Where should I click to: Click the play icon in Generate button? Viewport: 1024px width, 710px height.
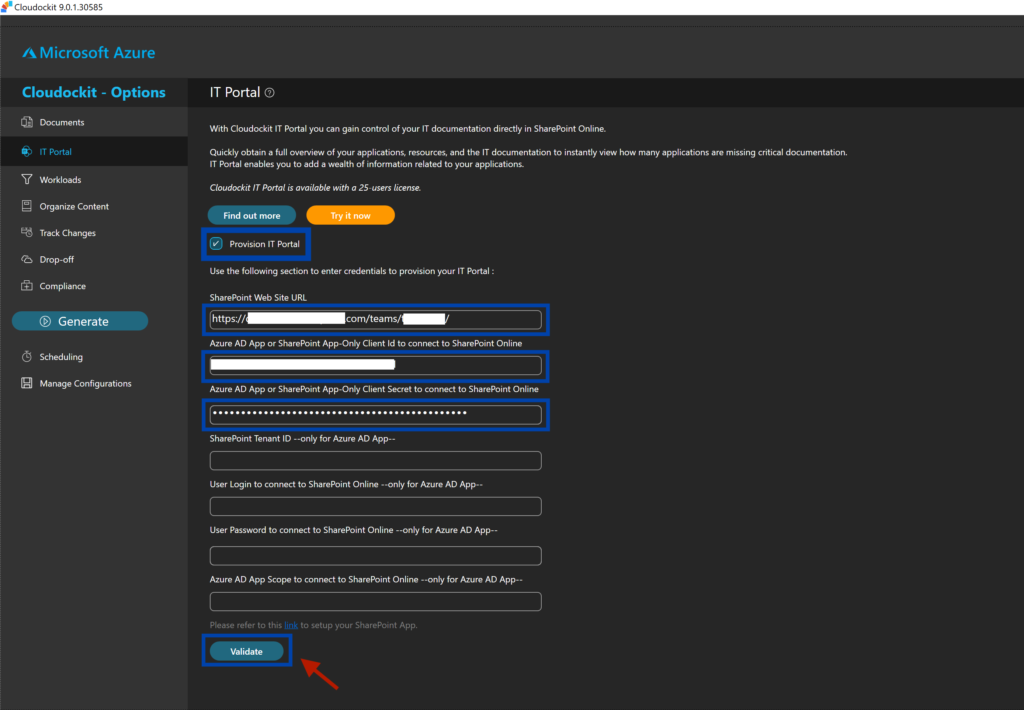pos(45,321)
